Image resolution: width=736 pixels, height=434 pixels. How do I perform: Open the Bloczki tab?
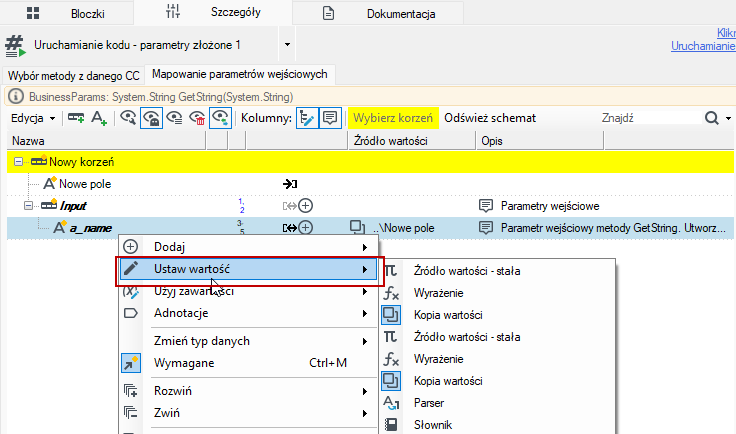click(x=67, y=13)
